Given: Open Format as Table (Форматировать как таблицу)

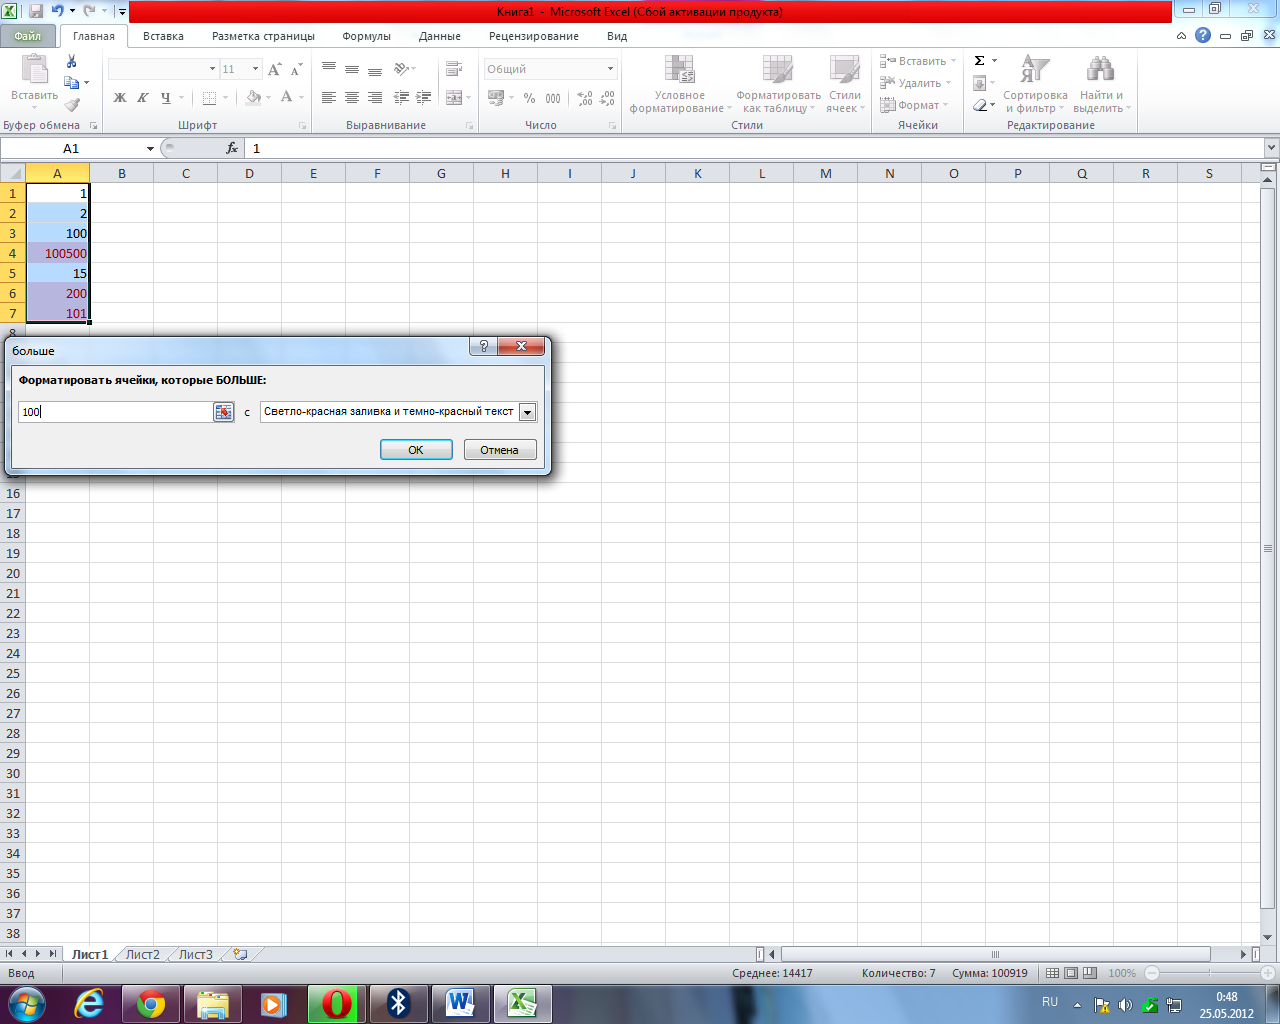Looking at the screenshot, I should [778, 84].
